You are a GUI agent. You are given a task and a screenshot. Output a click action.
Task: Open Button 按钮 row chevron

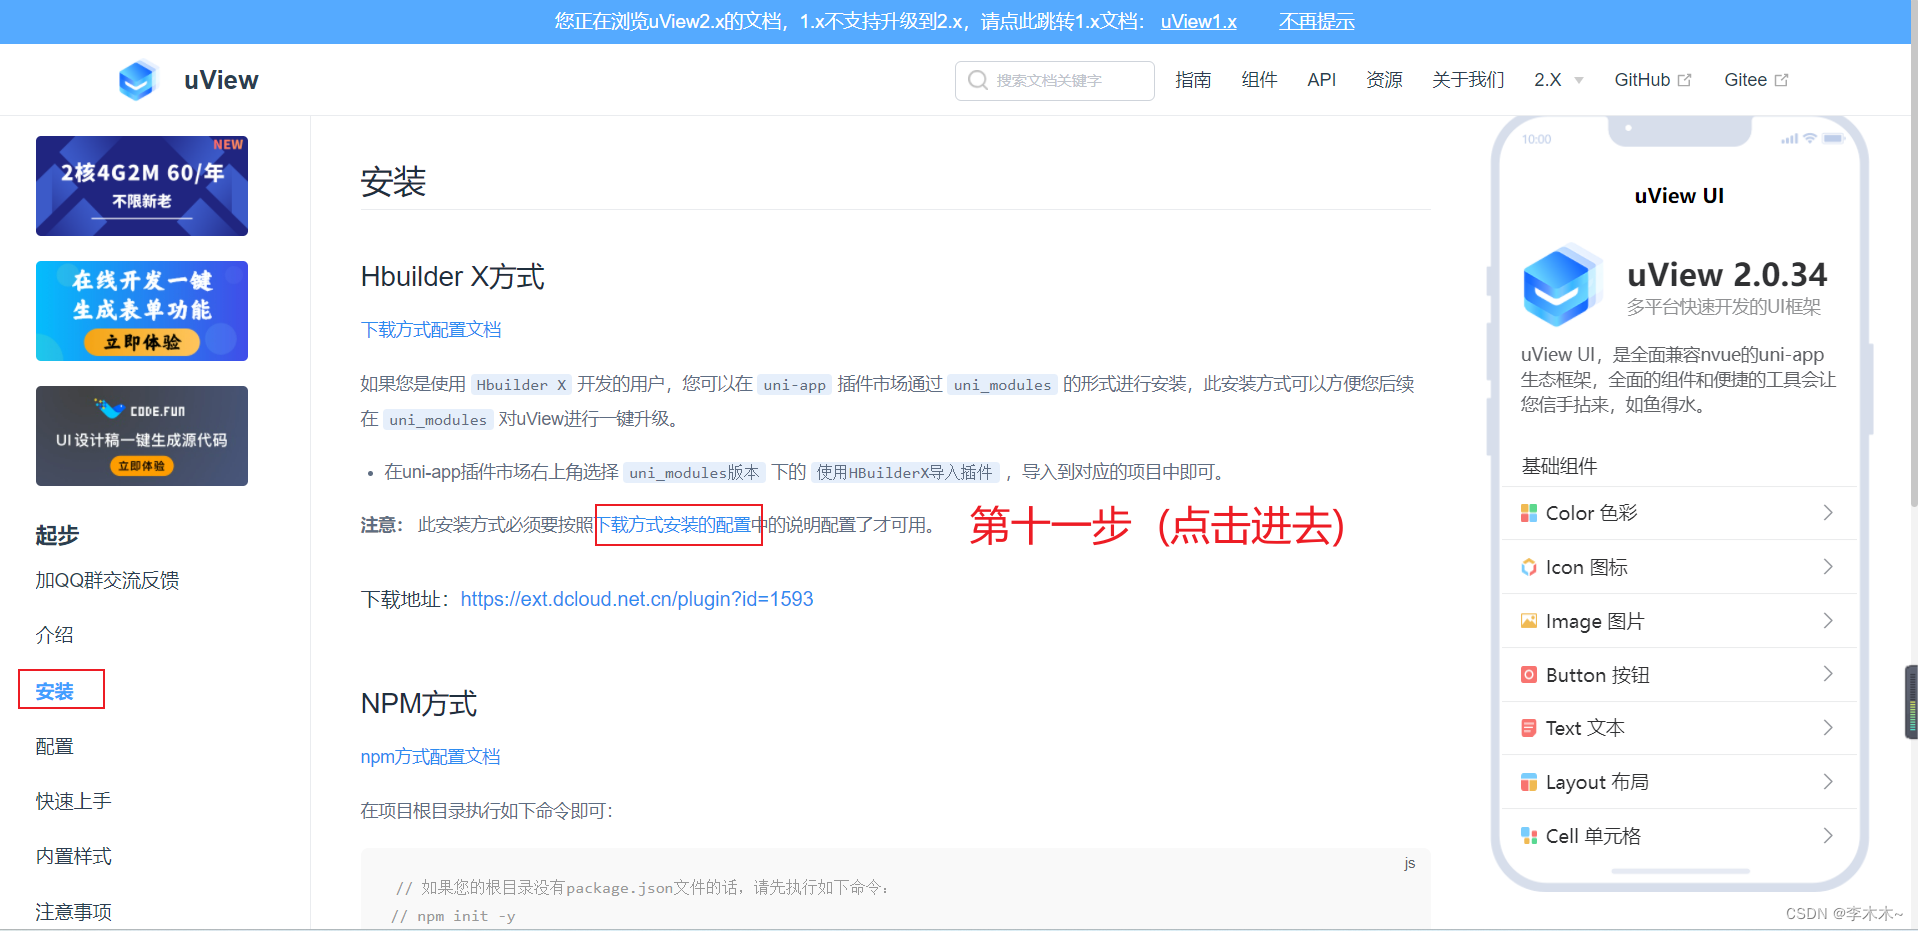coord(1828,674)
